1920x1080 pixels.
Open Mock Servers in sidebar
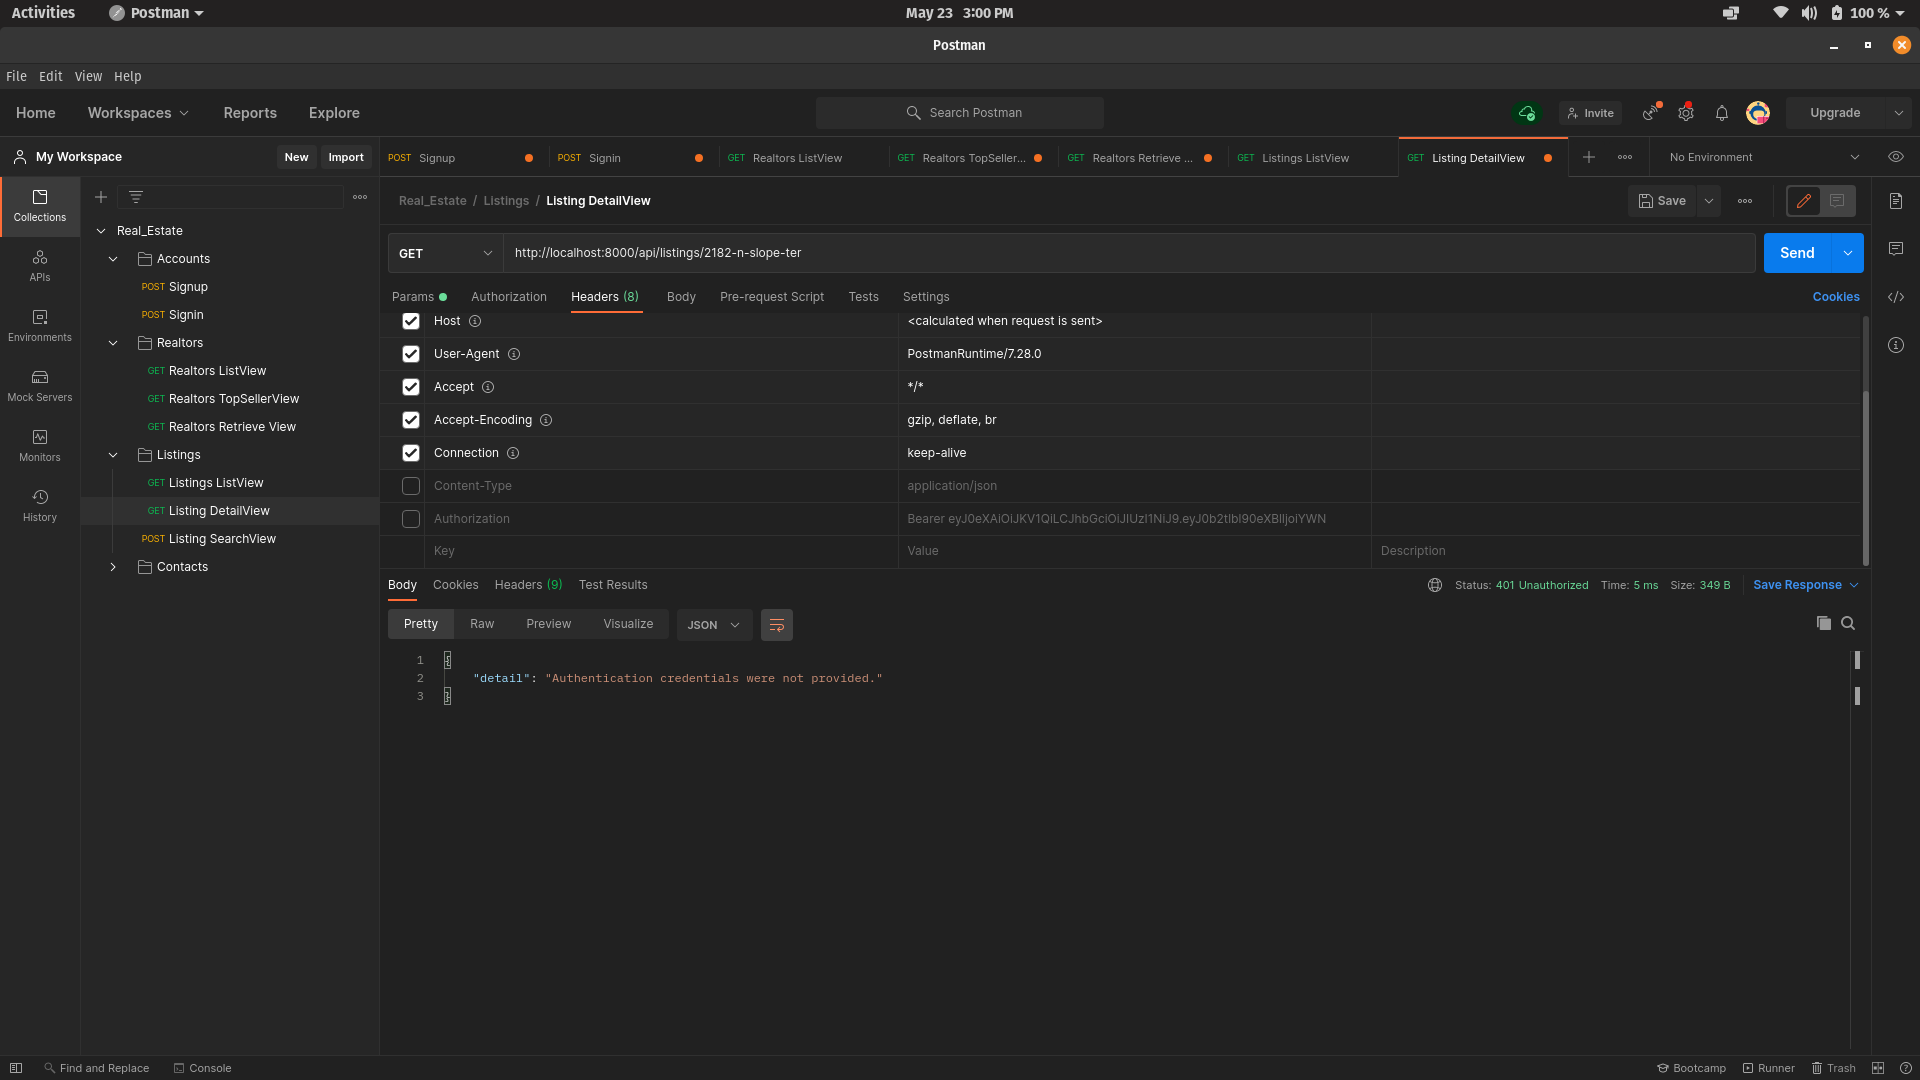(x=39, y=385)
